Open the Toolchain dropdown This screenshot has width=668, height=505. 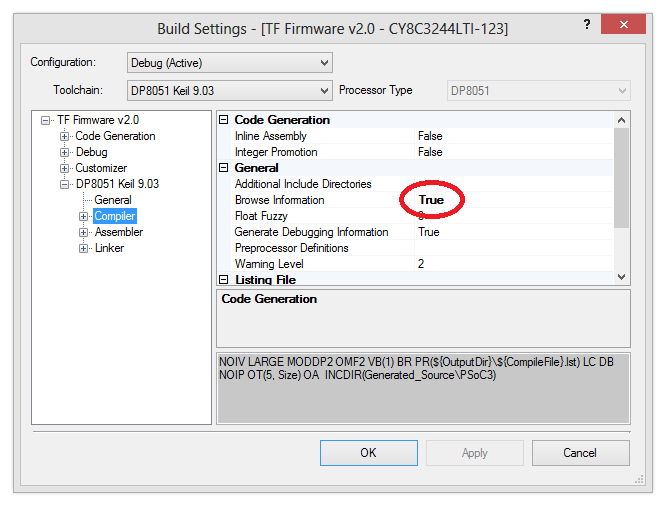pyautogui.click(x=230, y=91)
